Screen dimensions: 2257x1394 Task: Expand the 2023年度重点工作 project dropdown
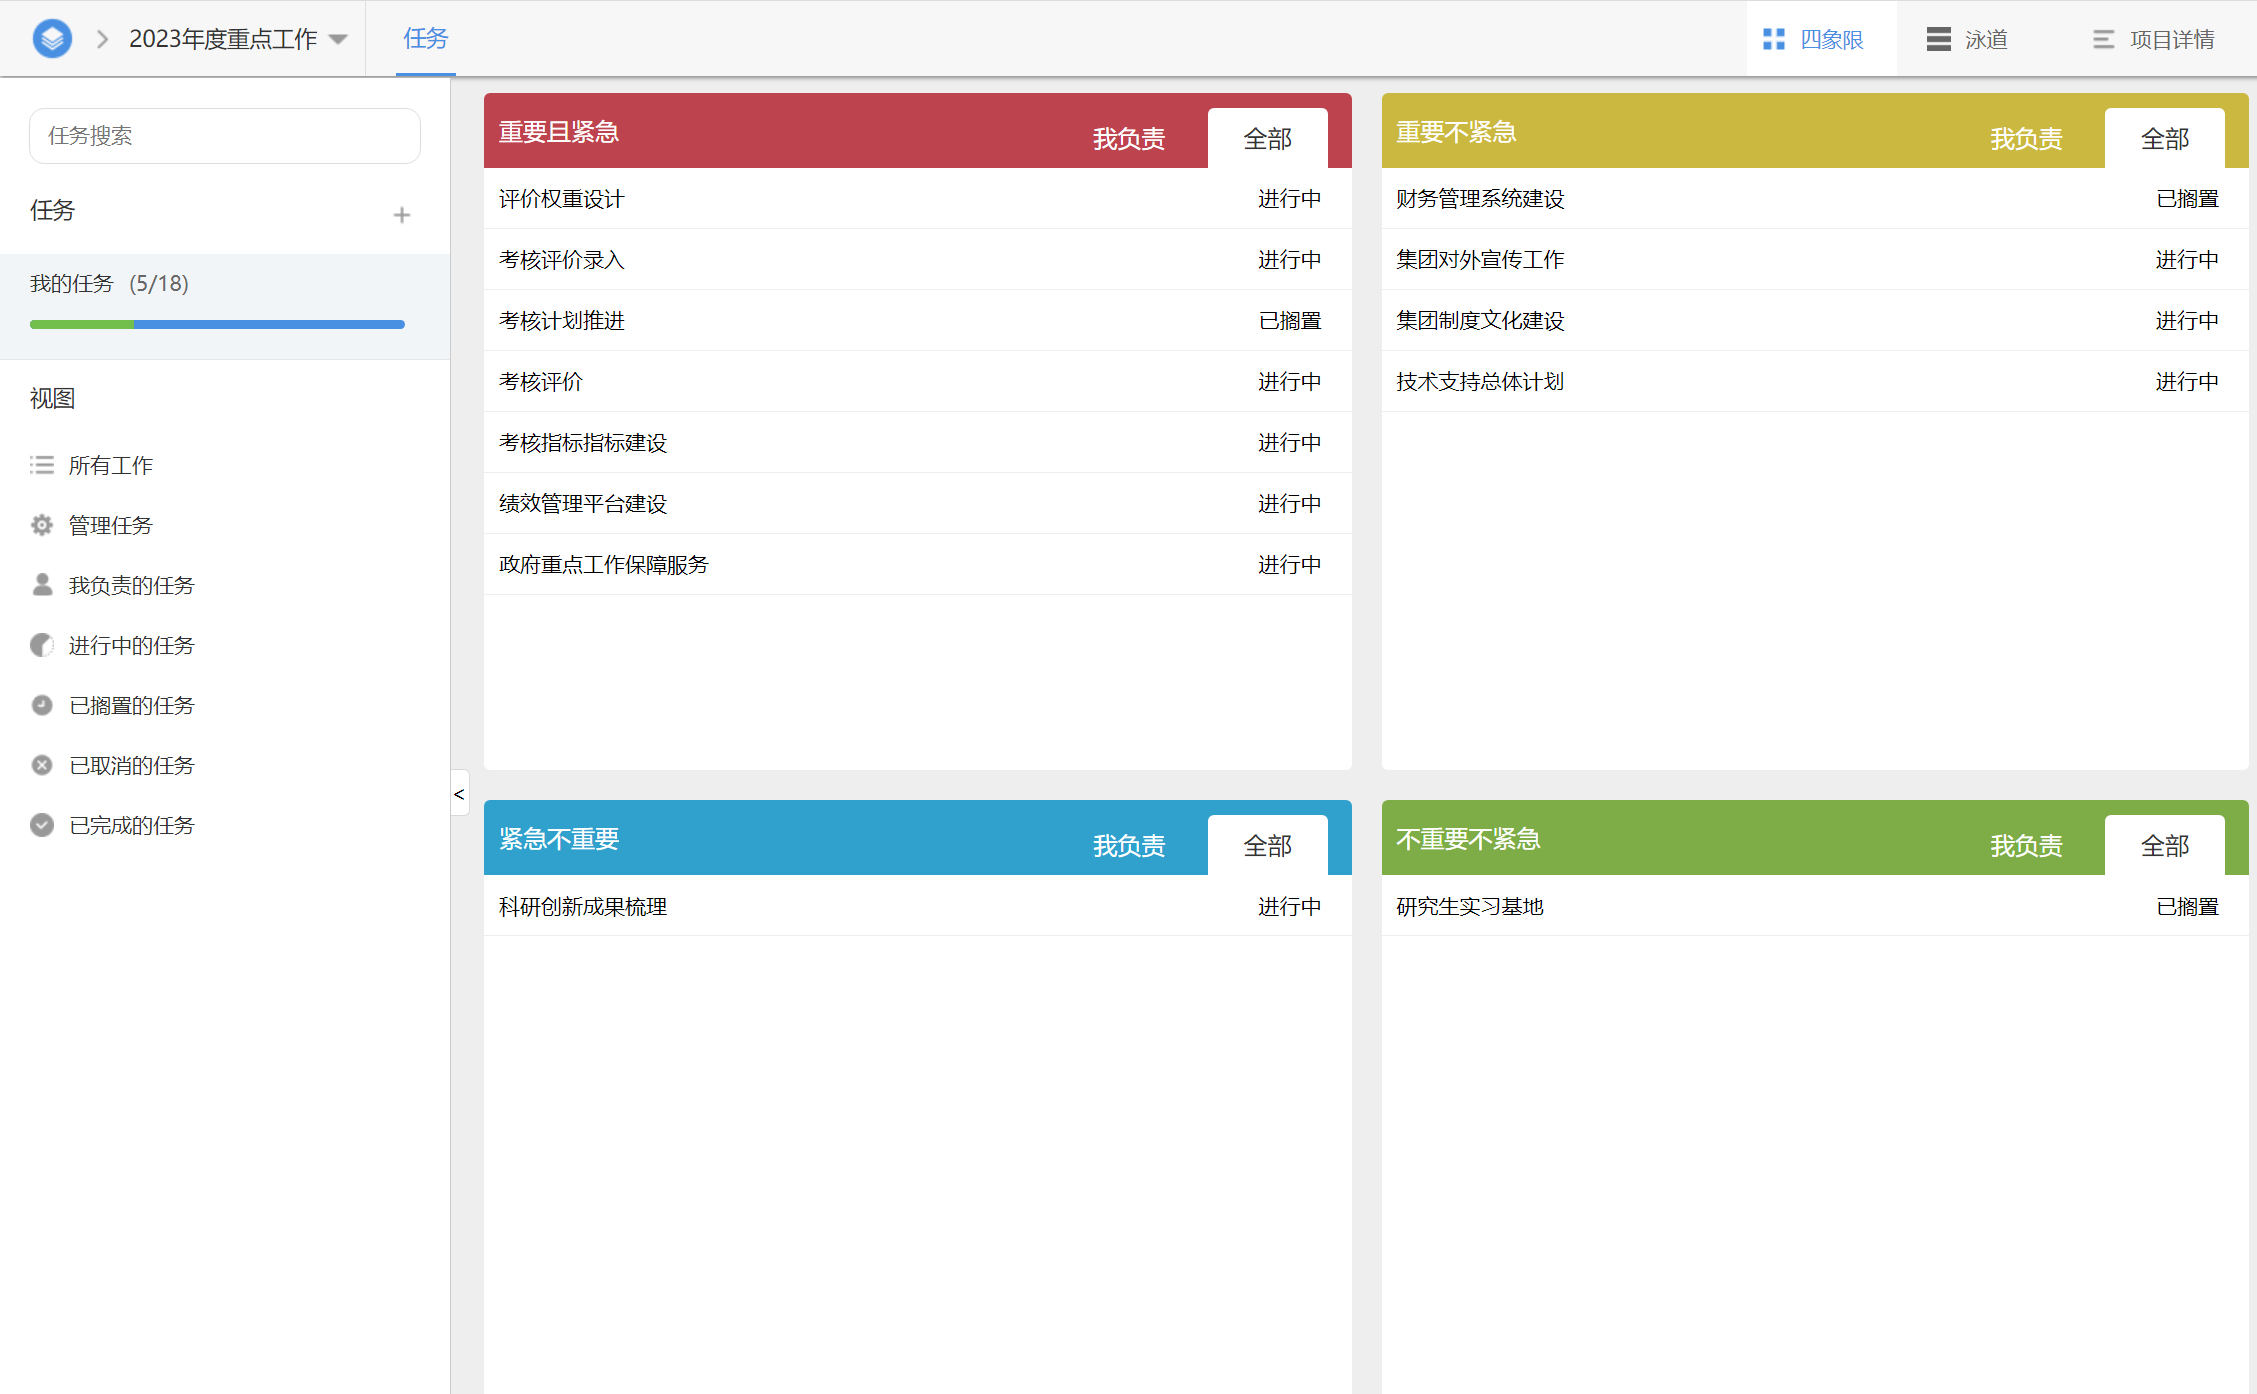(338, 39)
